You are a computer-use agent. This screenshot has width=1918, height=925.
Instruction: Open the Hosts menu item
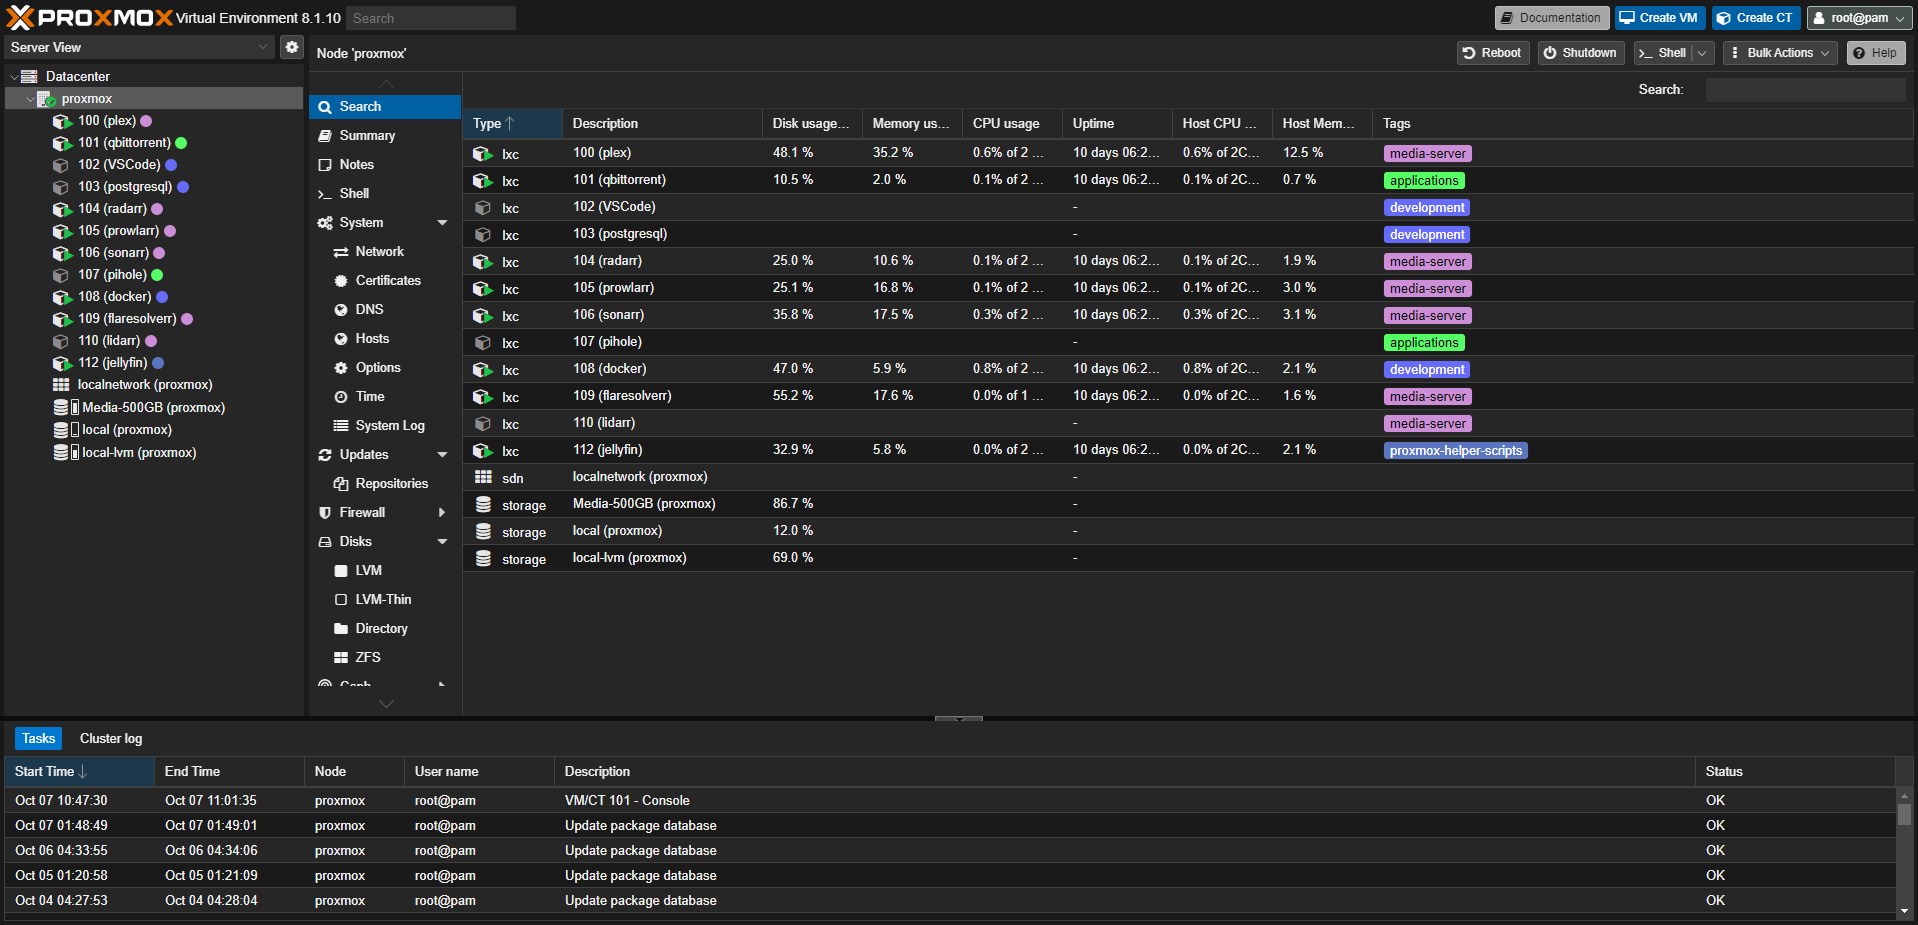(385, 339)
